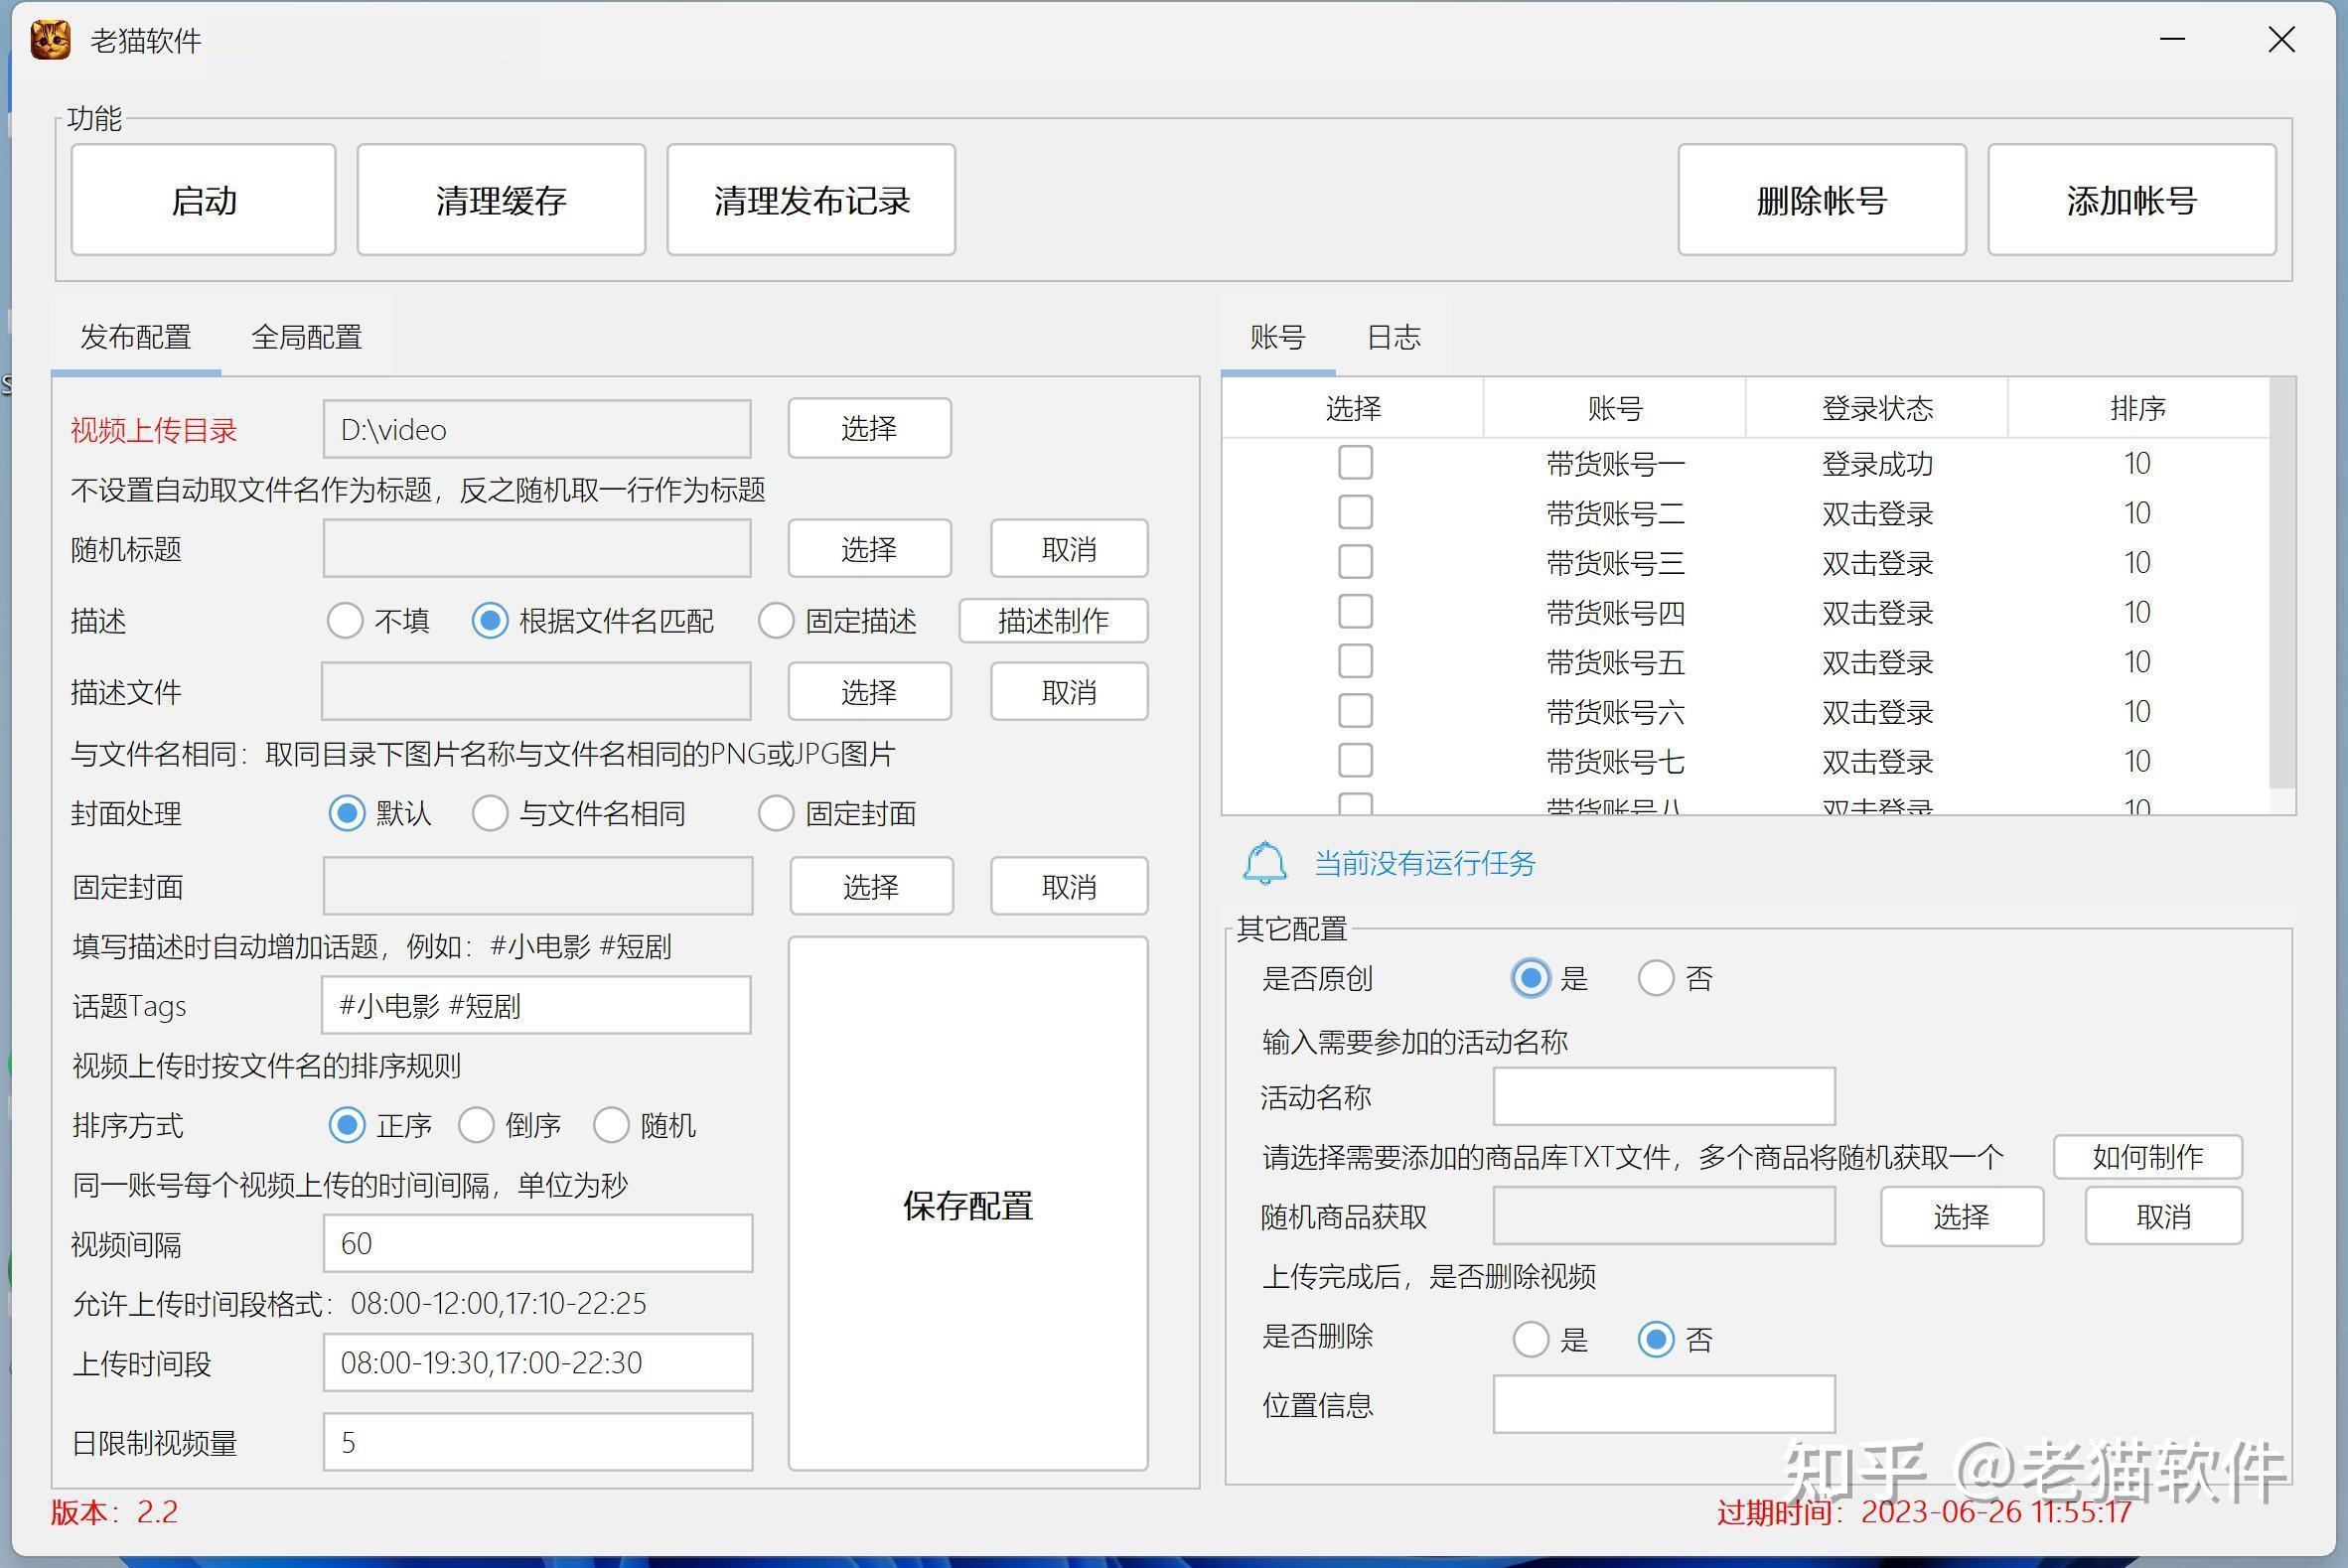The height and width of the screenshot is (1568, 2348).
Task: Set 是否原创 to 否
Action: [1655, 978]
